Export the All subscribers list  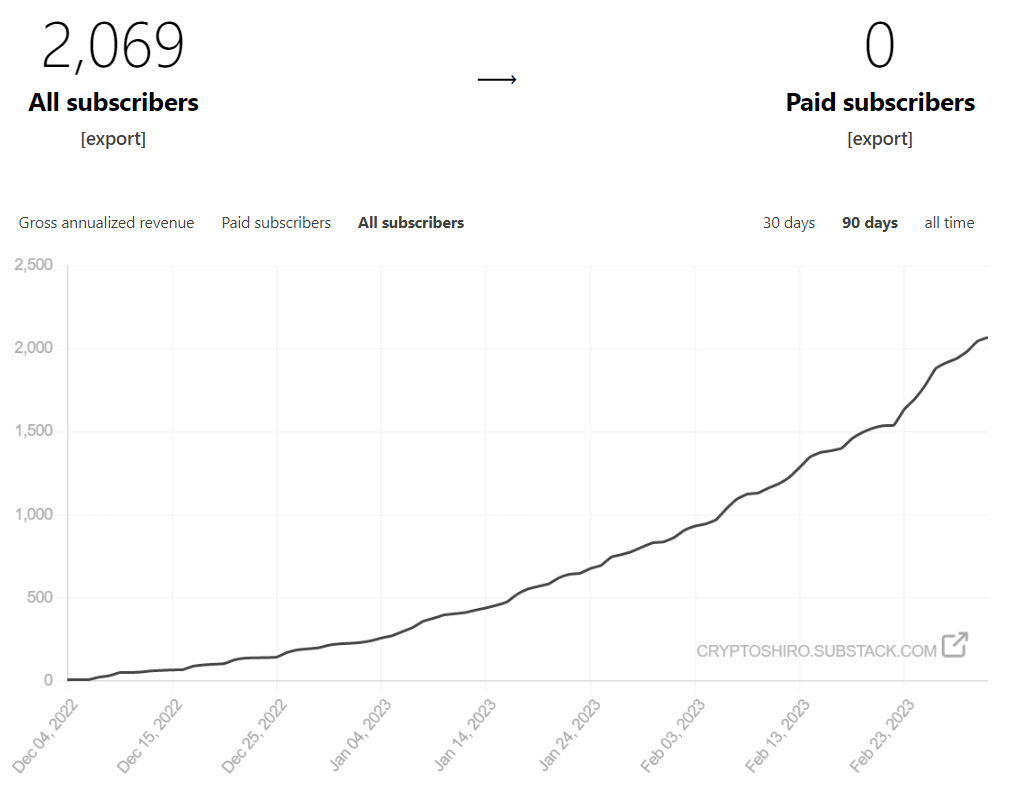click(x=113, y=139)
